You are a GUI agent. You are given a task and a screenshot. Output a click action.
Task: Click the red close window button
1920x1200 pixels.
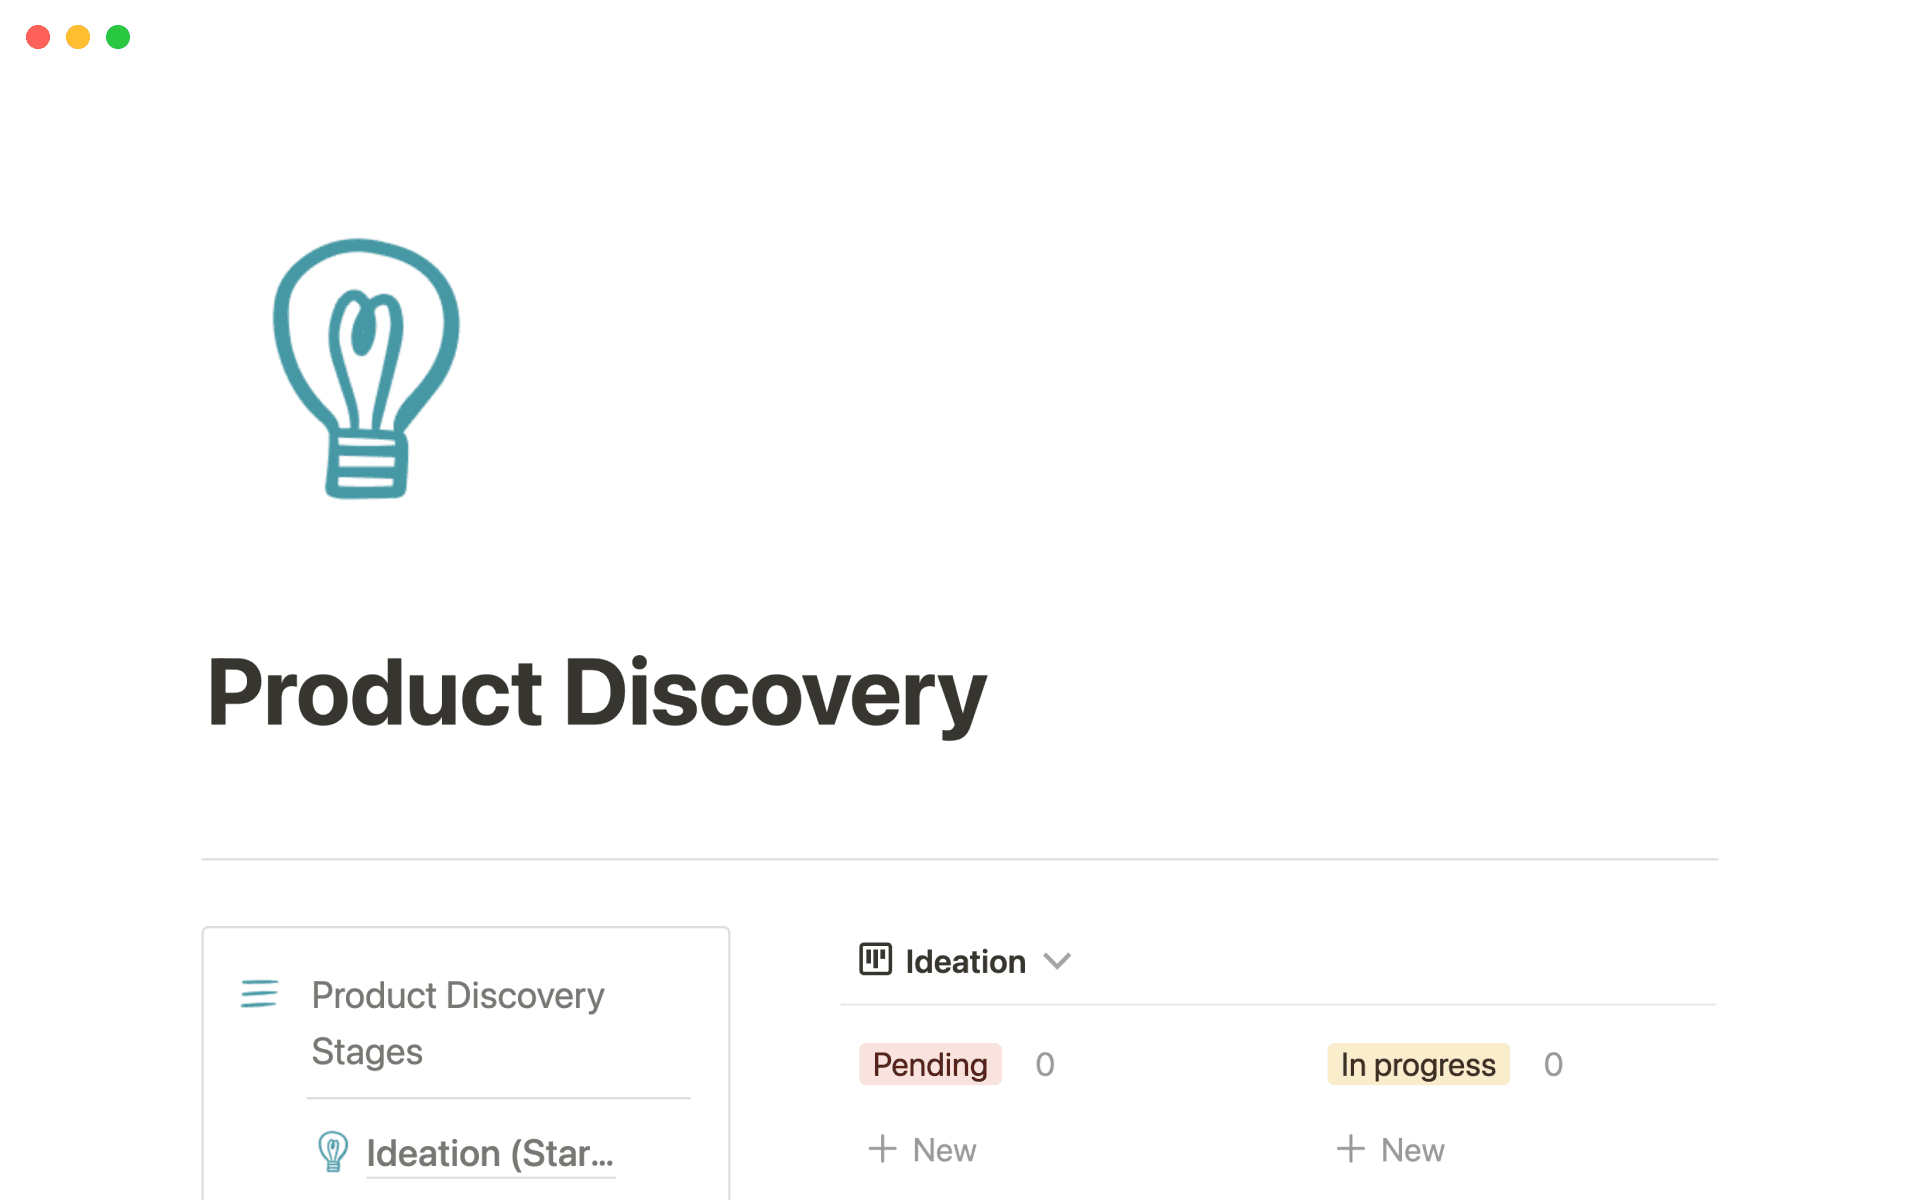click(x=38, y=37)
